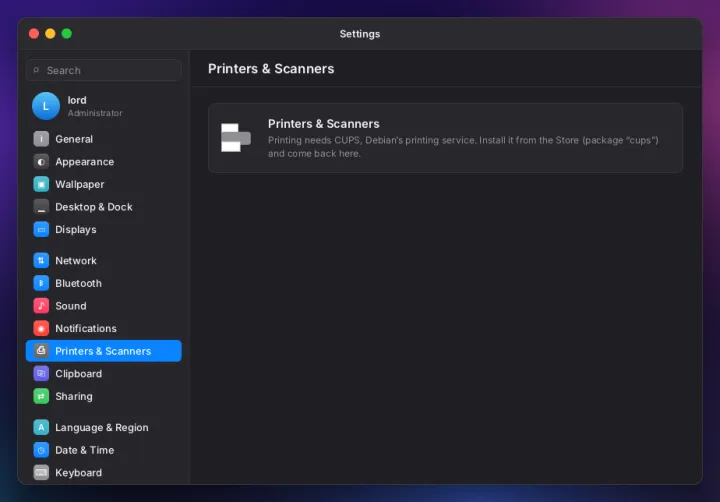Click the Sharing sidebar icon

click(41, 396)
